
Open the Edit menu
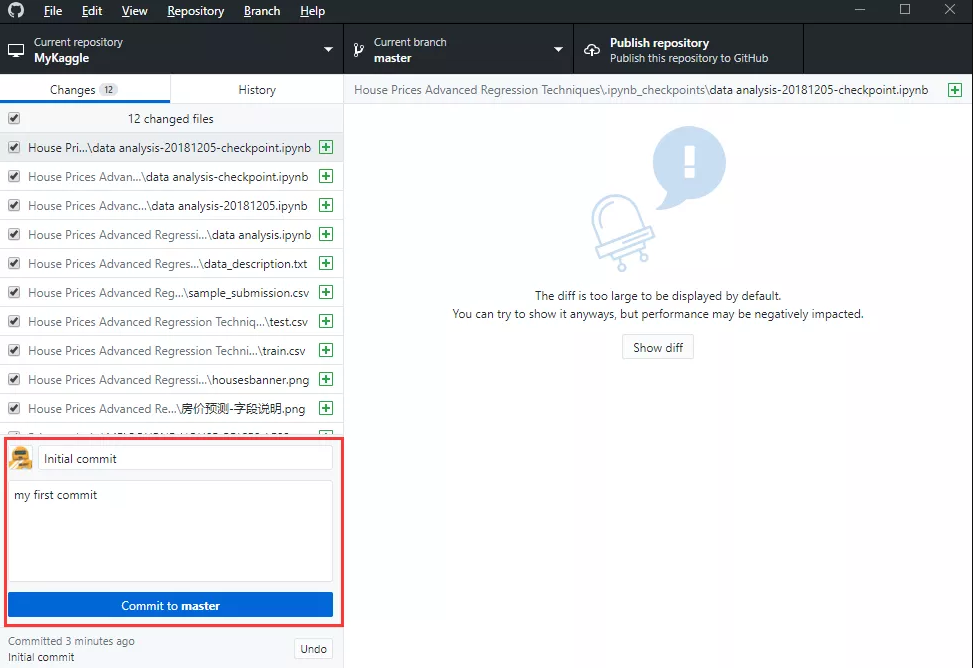pos(92,11)
